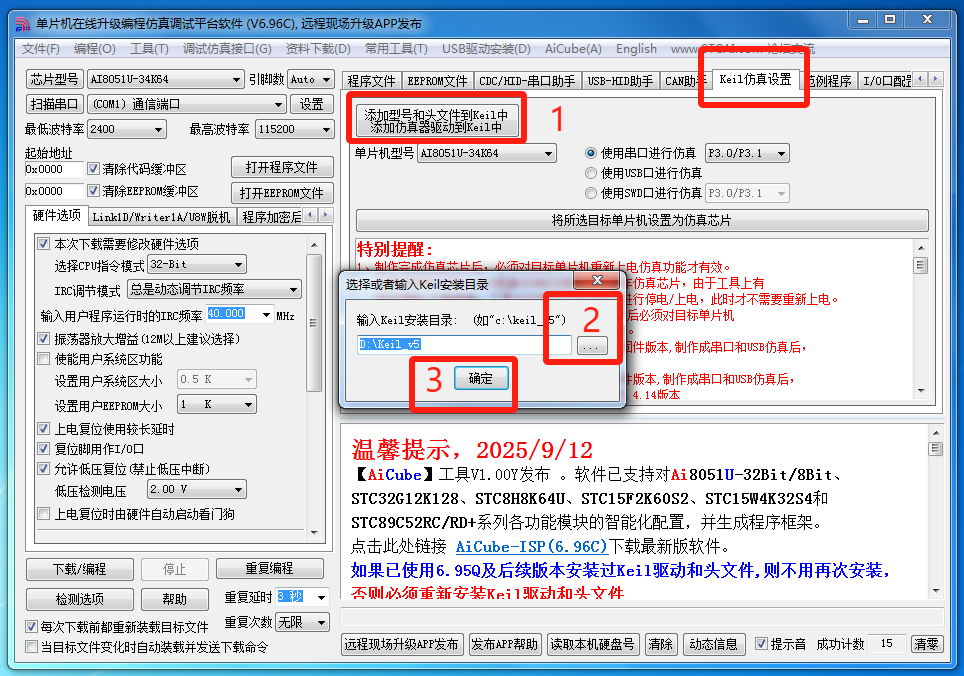
Task: Click 确定 to confirm Keil directory
Action: 481,378
